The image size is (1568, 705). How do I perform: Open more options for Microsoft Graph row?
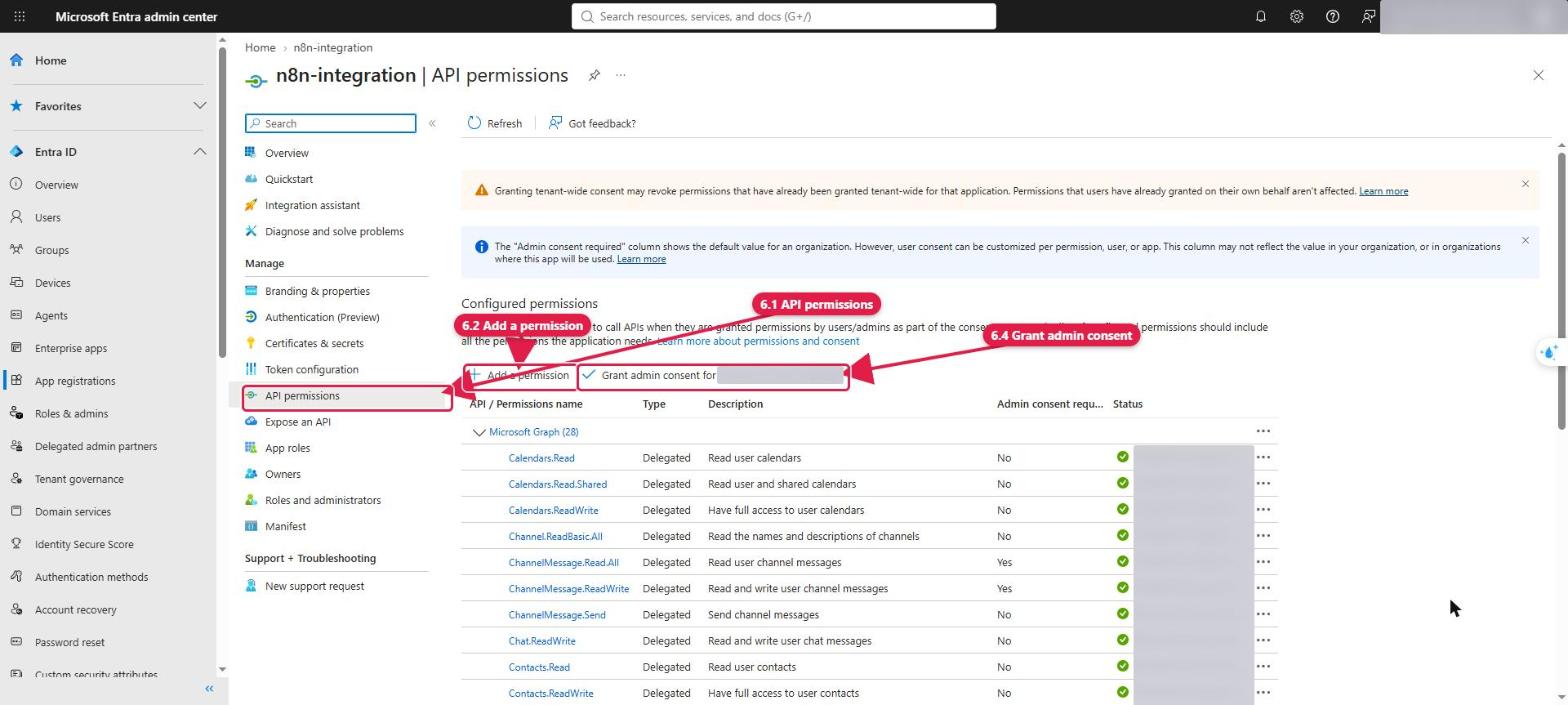coord(1263,431)
